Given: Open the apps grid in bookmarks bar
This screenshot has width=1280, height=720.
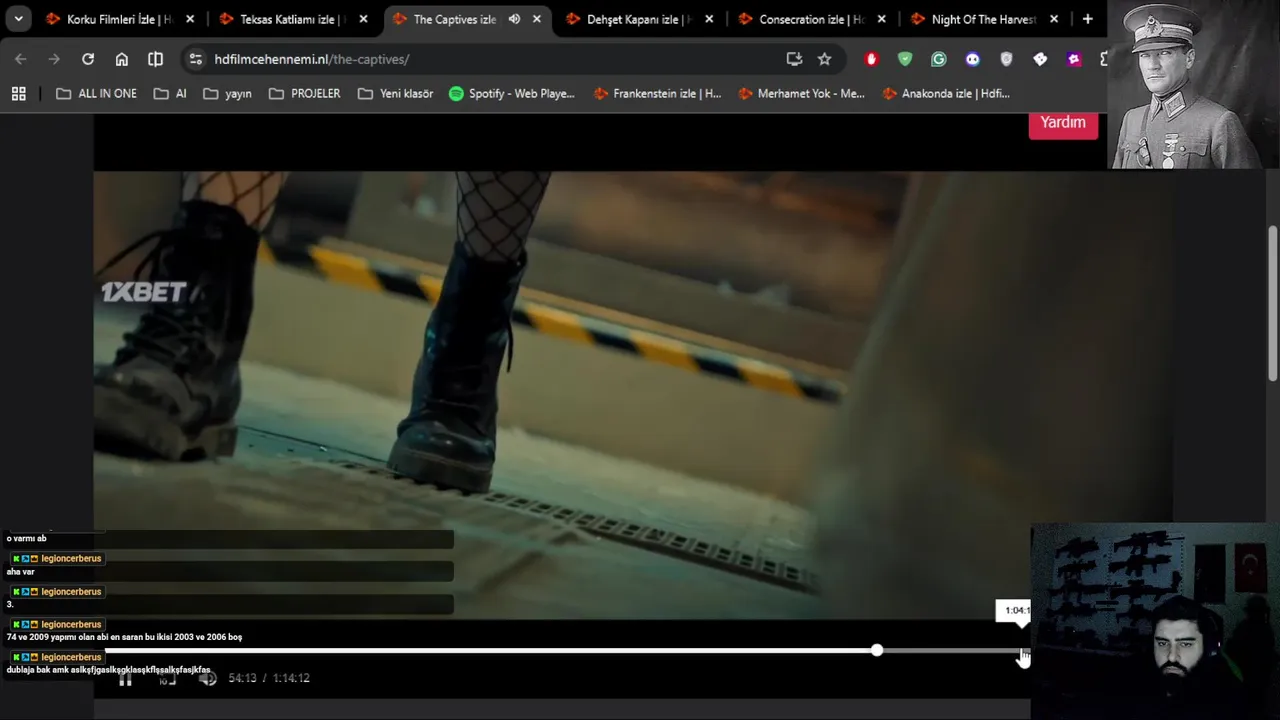Looking at the screenshot, I should [18, 93].
